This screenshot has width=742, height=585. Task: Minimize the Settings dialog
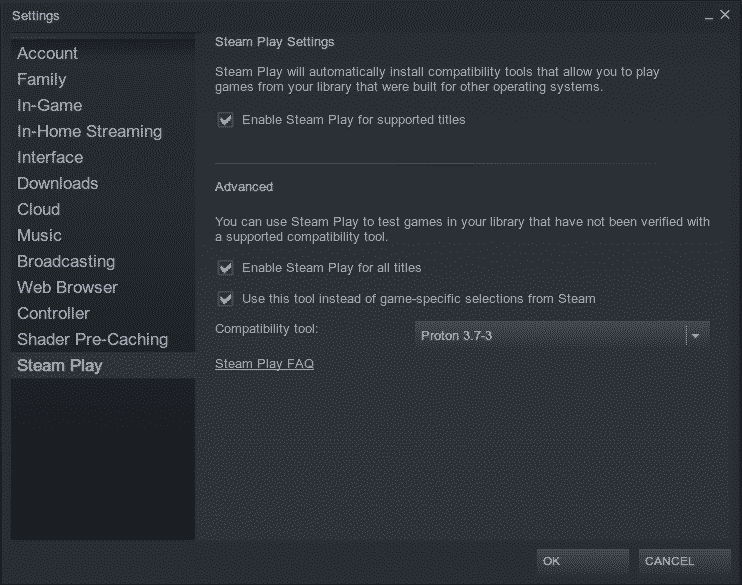click(x=709, y=16)
